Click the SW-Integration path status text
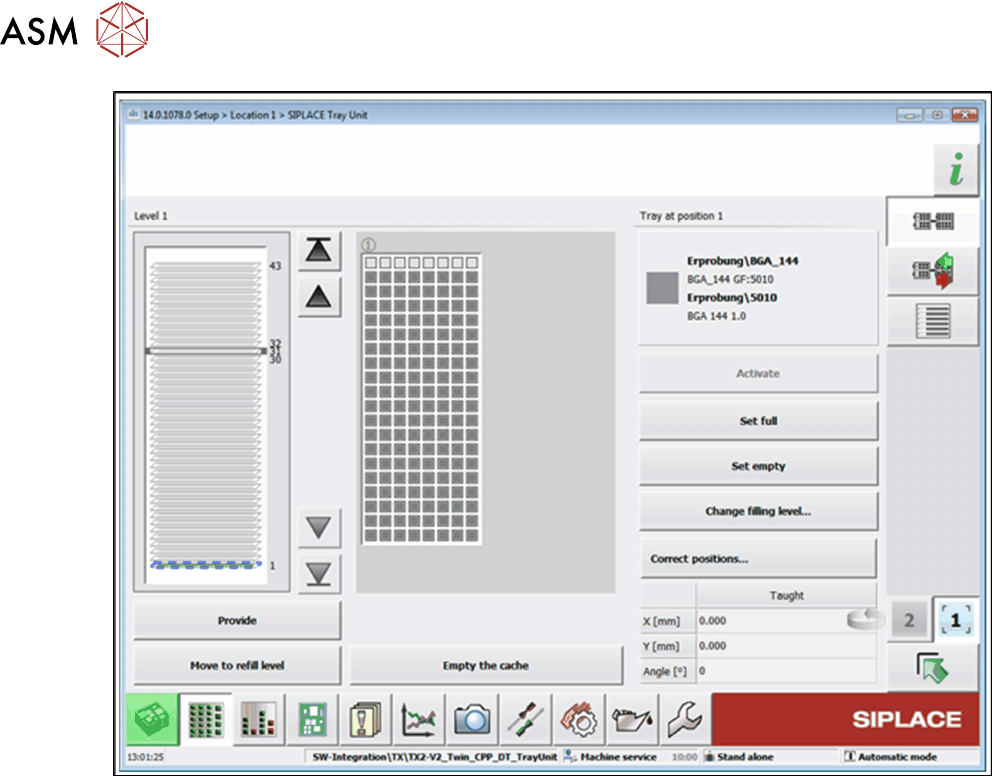This screenshot has width=992, height=776. click(435, 756)
